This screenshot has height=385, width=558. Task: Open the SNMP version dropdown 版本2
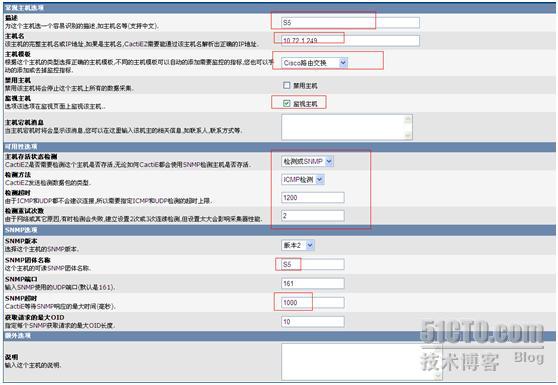298,245
